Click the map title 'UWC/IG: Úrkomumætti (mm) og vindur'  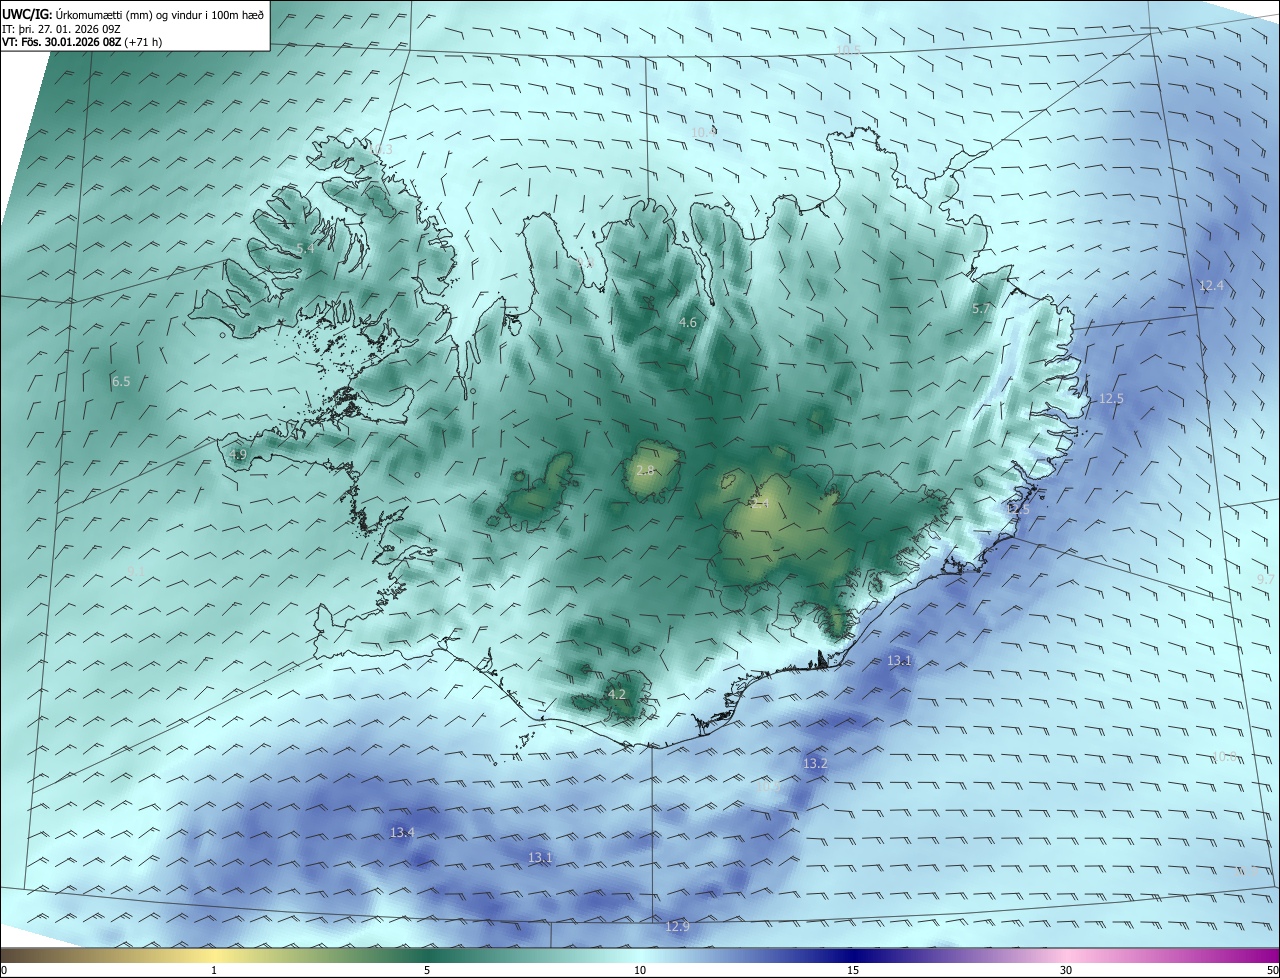click(x=133, y=15)
